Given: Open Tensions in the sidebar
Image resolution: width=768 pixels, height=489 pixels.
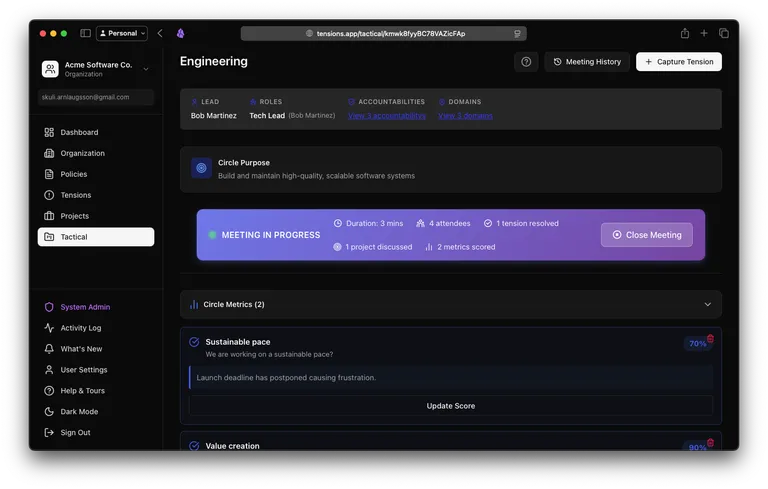Looking at the screenshot, I should click(75, 195).
